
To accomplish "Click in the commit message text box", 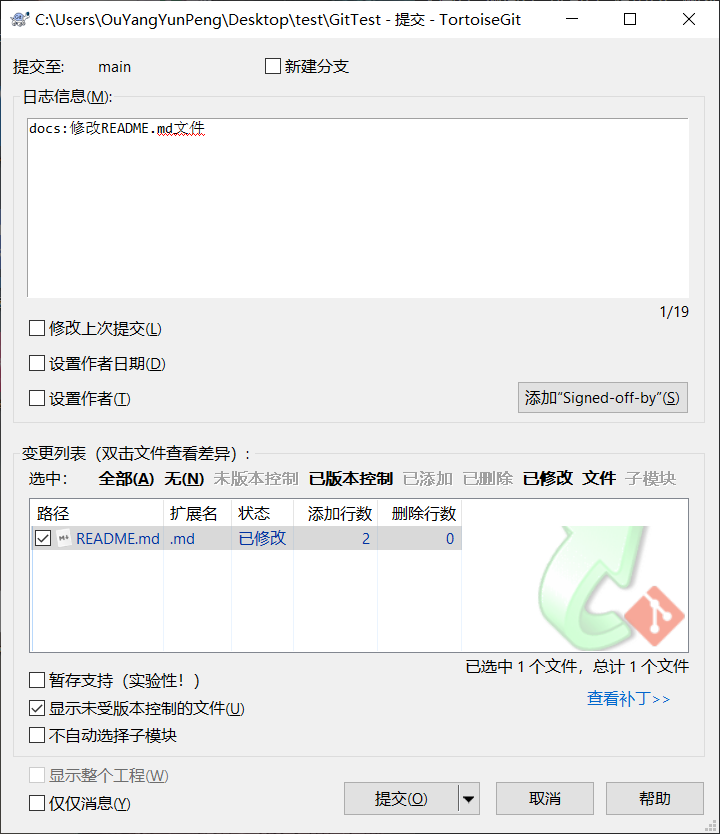I will point(357,210).
